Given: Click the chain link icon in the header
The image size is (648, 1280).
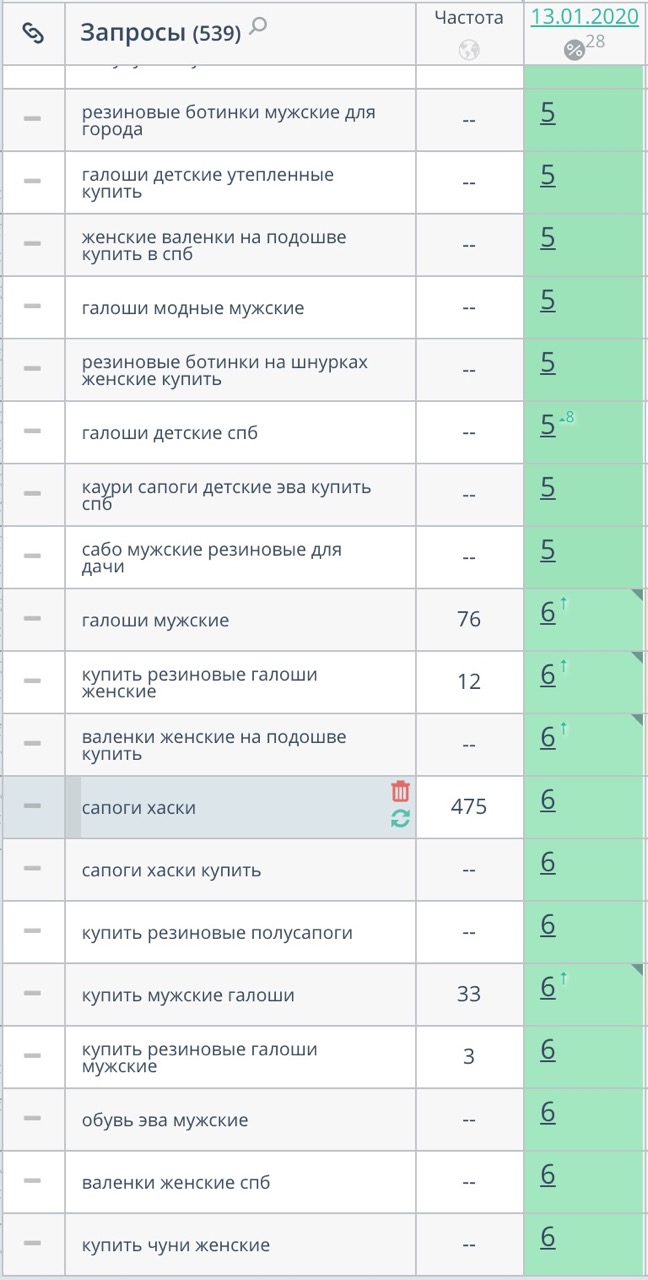Looking at the screenshot, I should tap(33, 30).
